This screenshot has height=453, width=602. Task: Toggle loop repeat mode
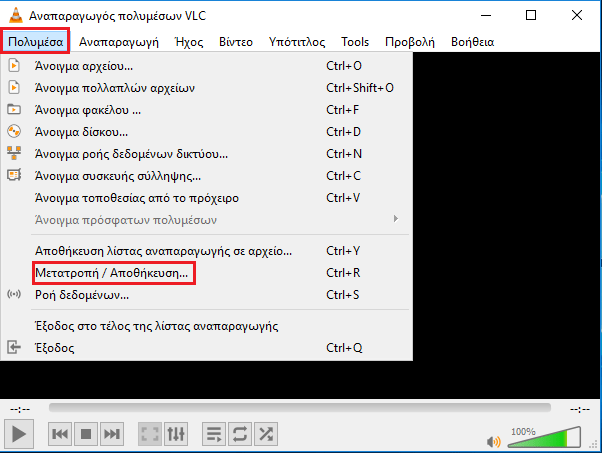(x=240, y=434)
